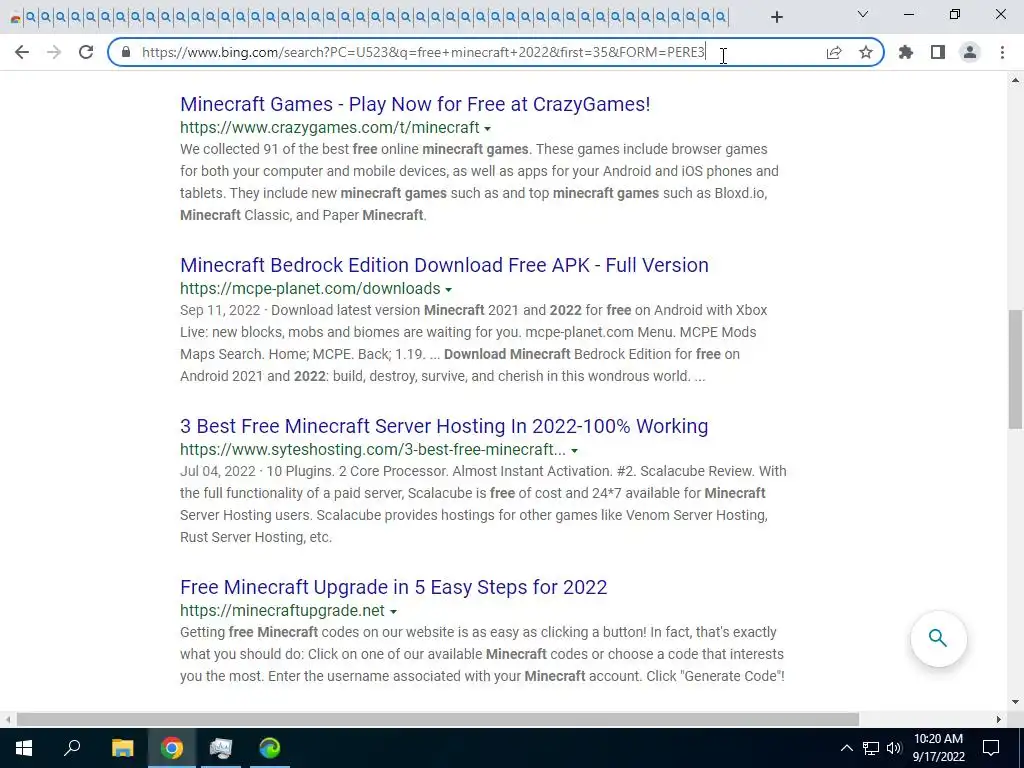The height and width of the screenshot is (768, 1024).
Task: Click the vertical scrollbar thumb
Action: pyautogui.click(x=1015, y=369)
